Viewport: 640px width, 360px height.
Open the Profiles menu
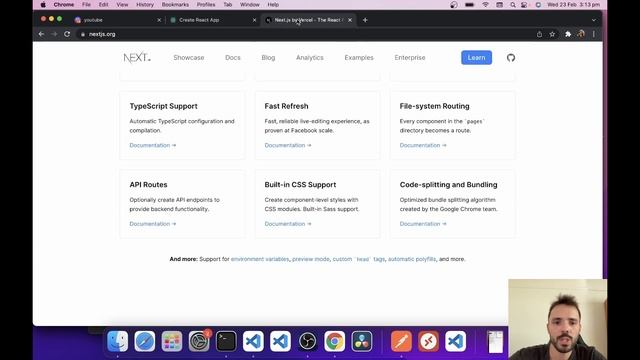pyautogui.click(x=206, y=5)
